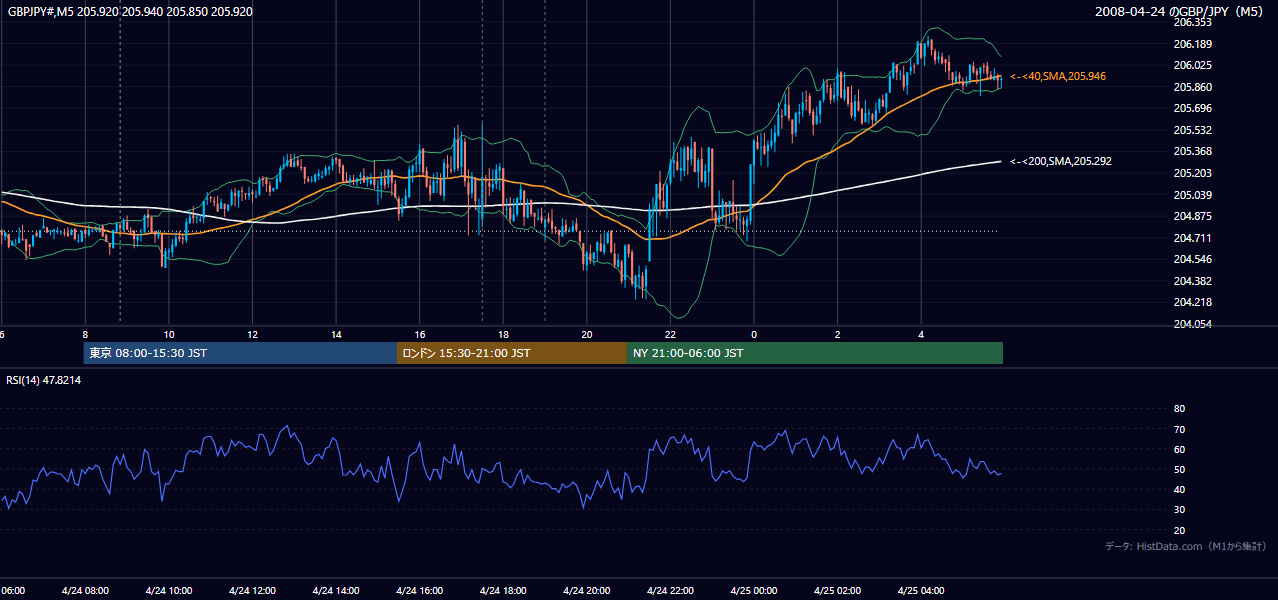Screen dimensions: 1278x600
Task: Click price axis value 204.218
Action: point(1192,302)
